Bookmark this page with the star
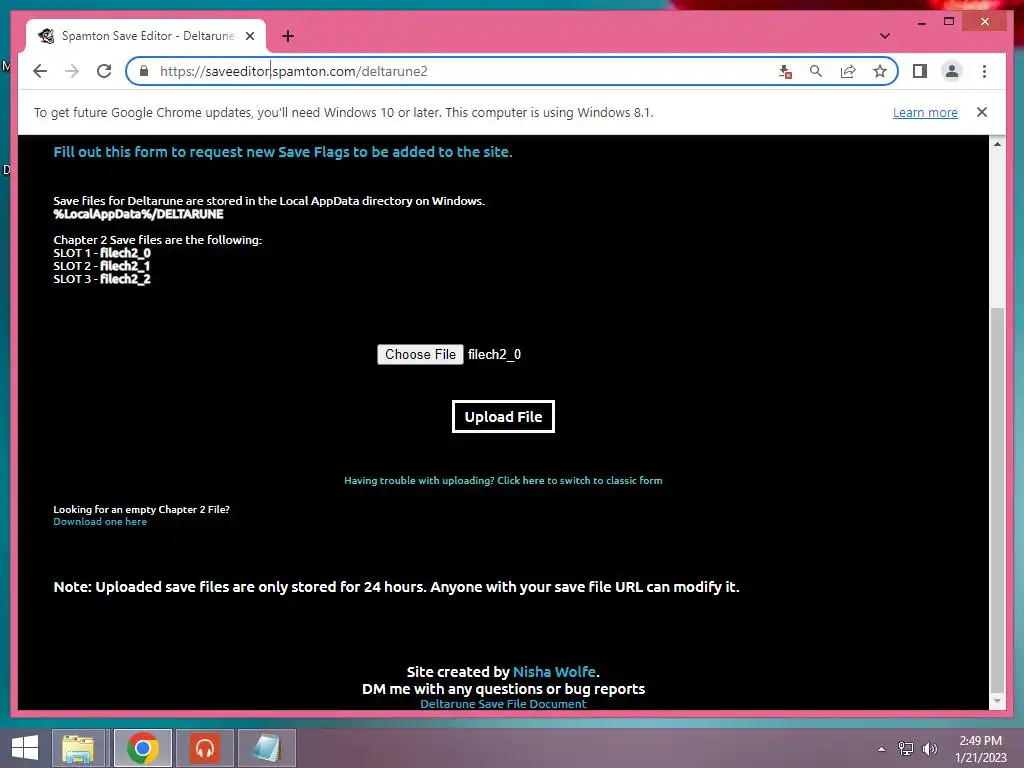The width and height of the screenshot is (1024, 768). click(880, 71)
